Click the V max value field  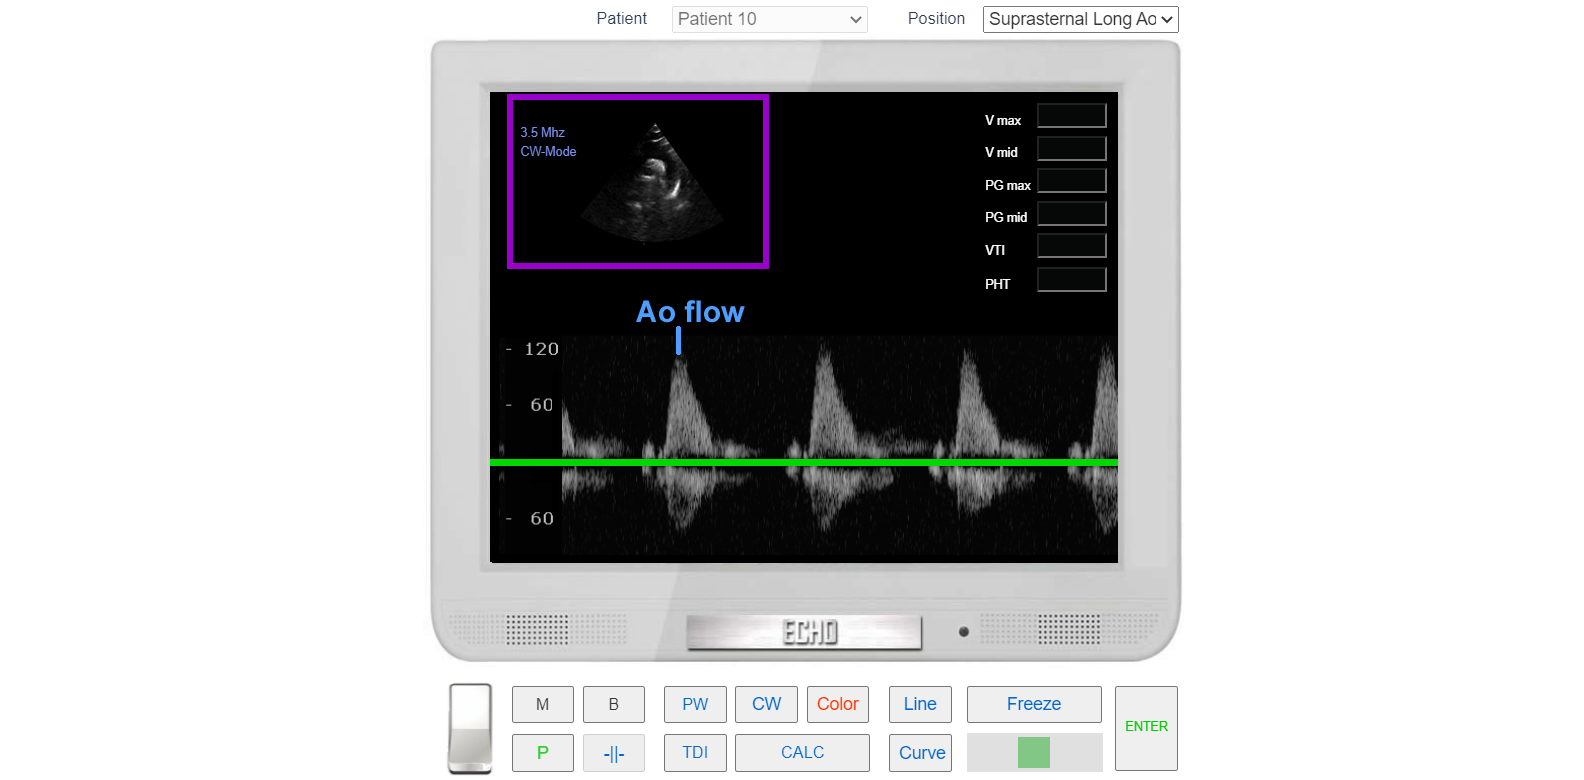click(x=1071, y=117)
